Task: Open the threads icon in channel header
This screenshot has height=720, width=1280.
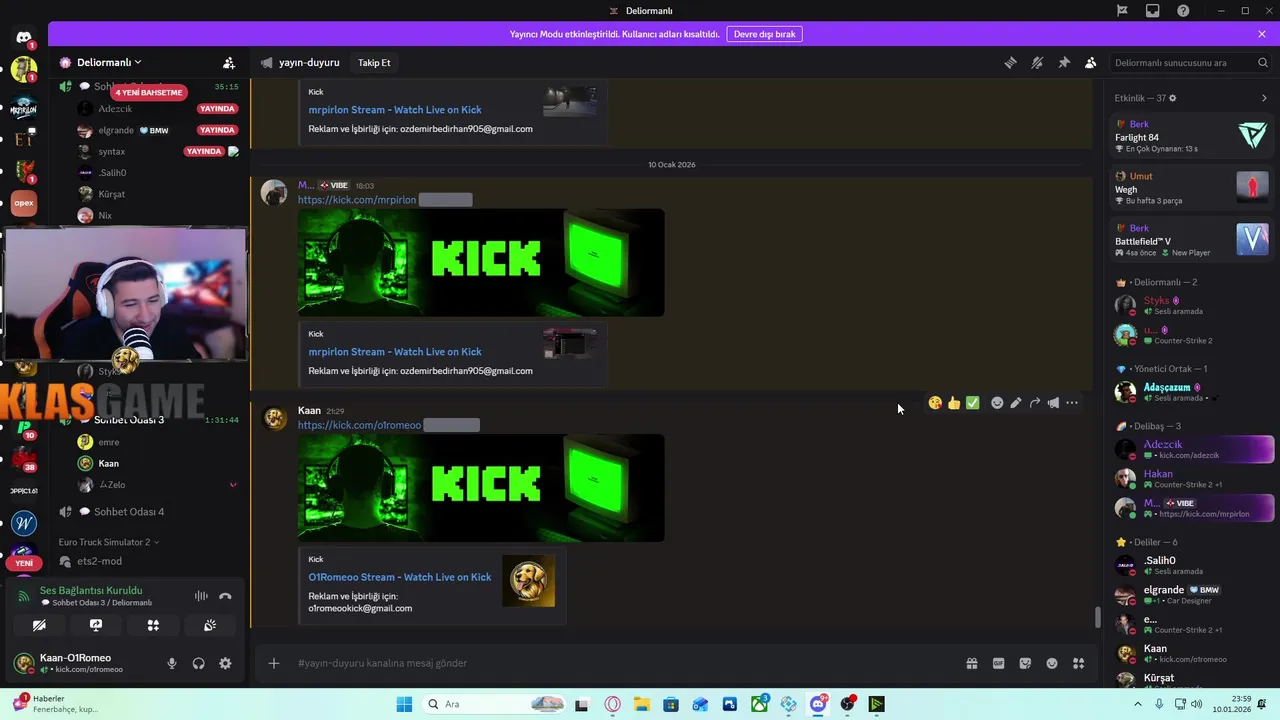Action: pos(1010,62)
